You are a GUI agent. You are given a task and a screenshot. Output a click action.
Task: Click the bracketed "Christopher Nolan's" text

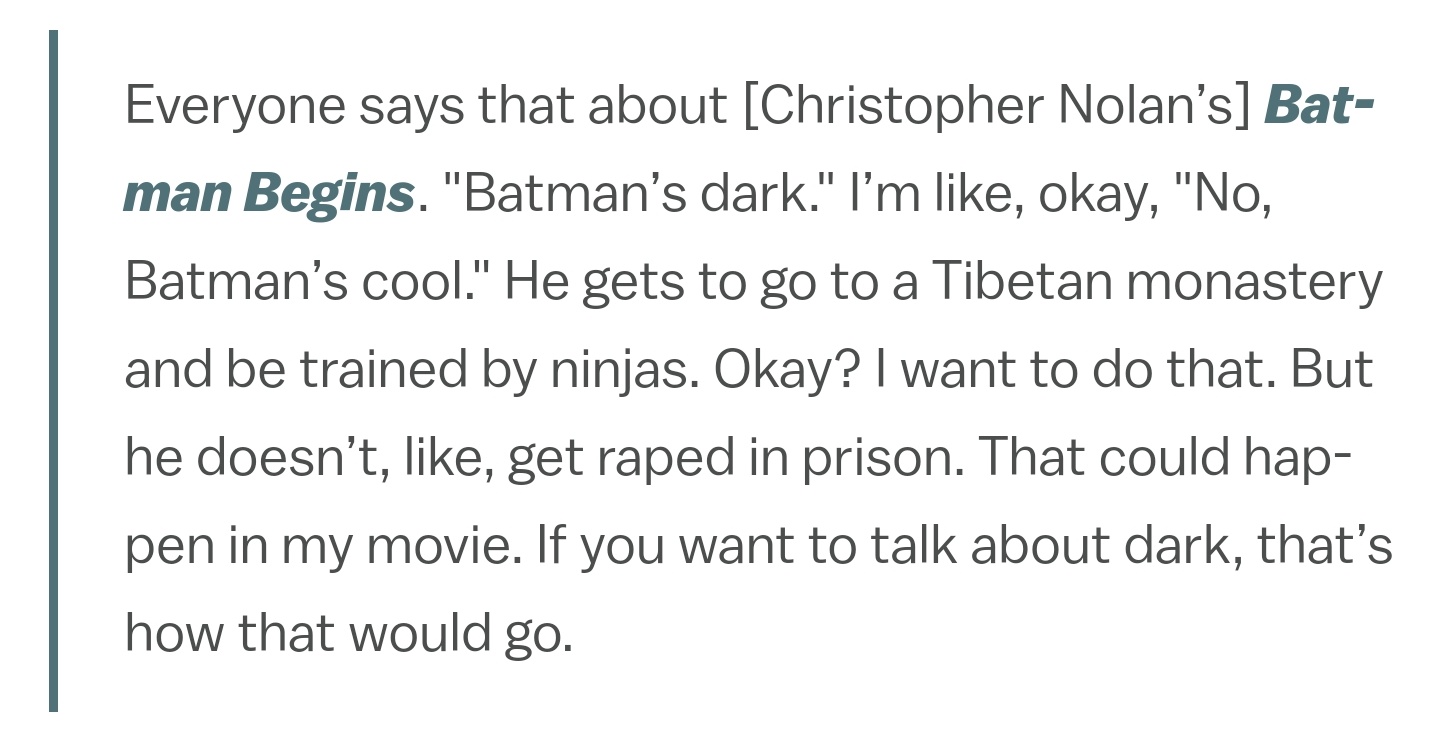coord(998,105)
